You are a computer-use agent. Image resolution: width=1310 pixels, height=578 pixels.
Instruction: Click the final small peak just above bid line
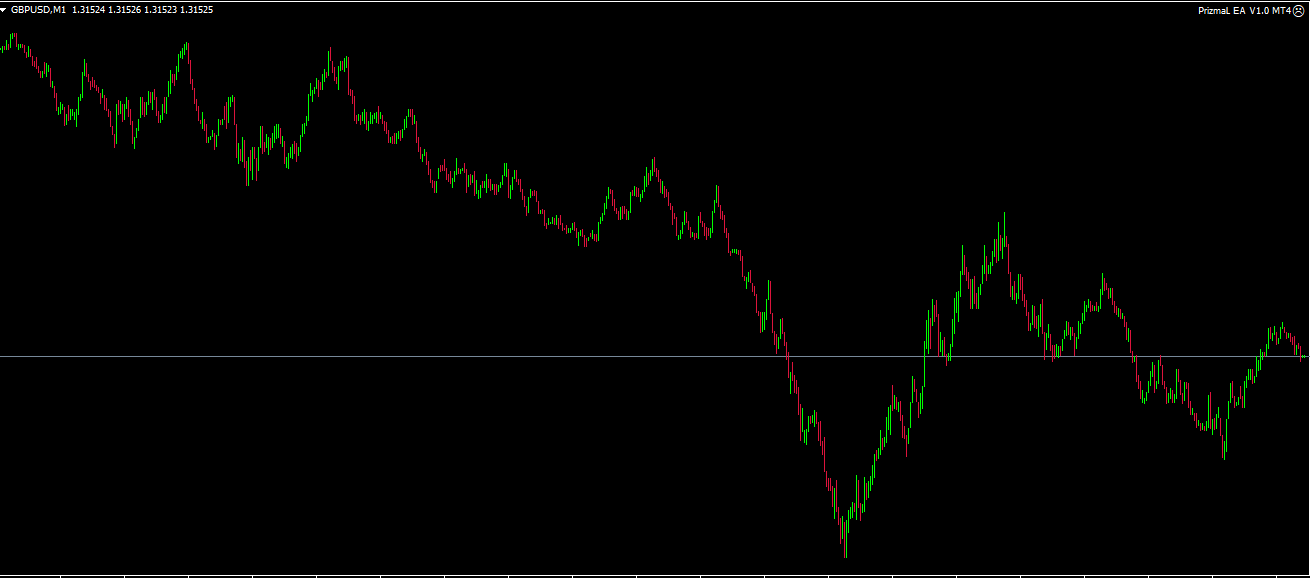pyautogui.click(x=1280, y=327)
